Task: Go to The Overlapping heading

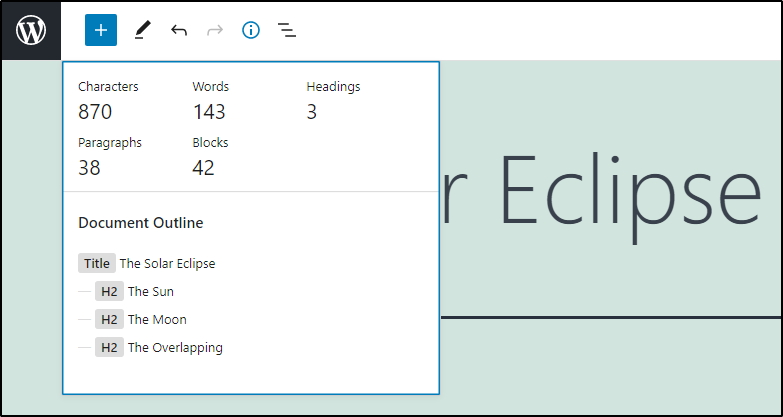Action: [175, 348]
